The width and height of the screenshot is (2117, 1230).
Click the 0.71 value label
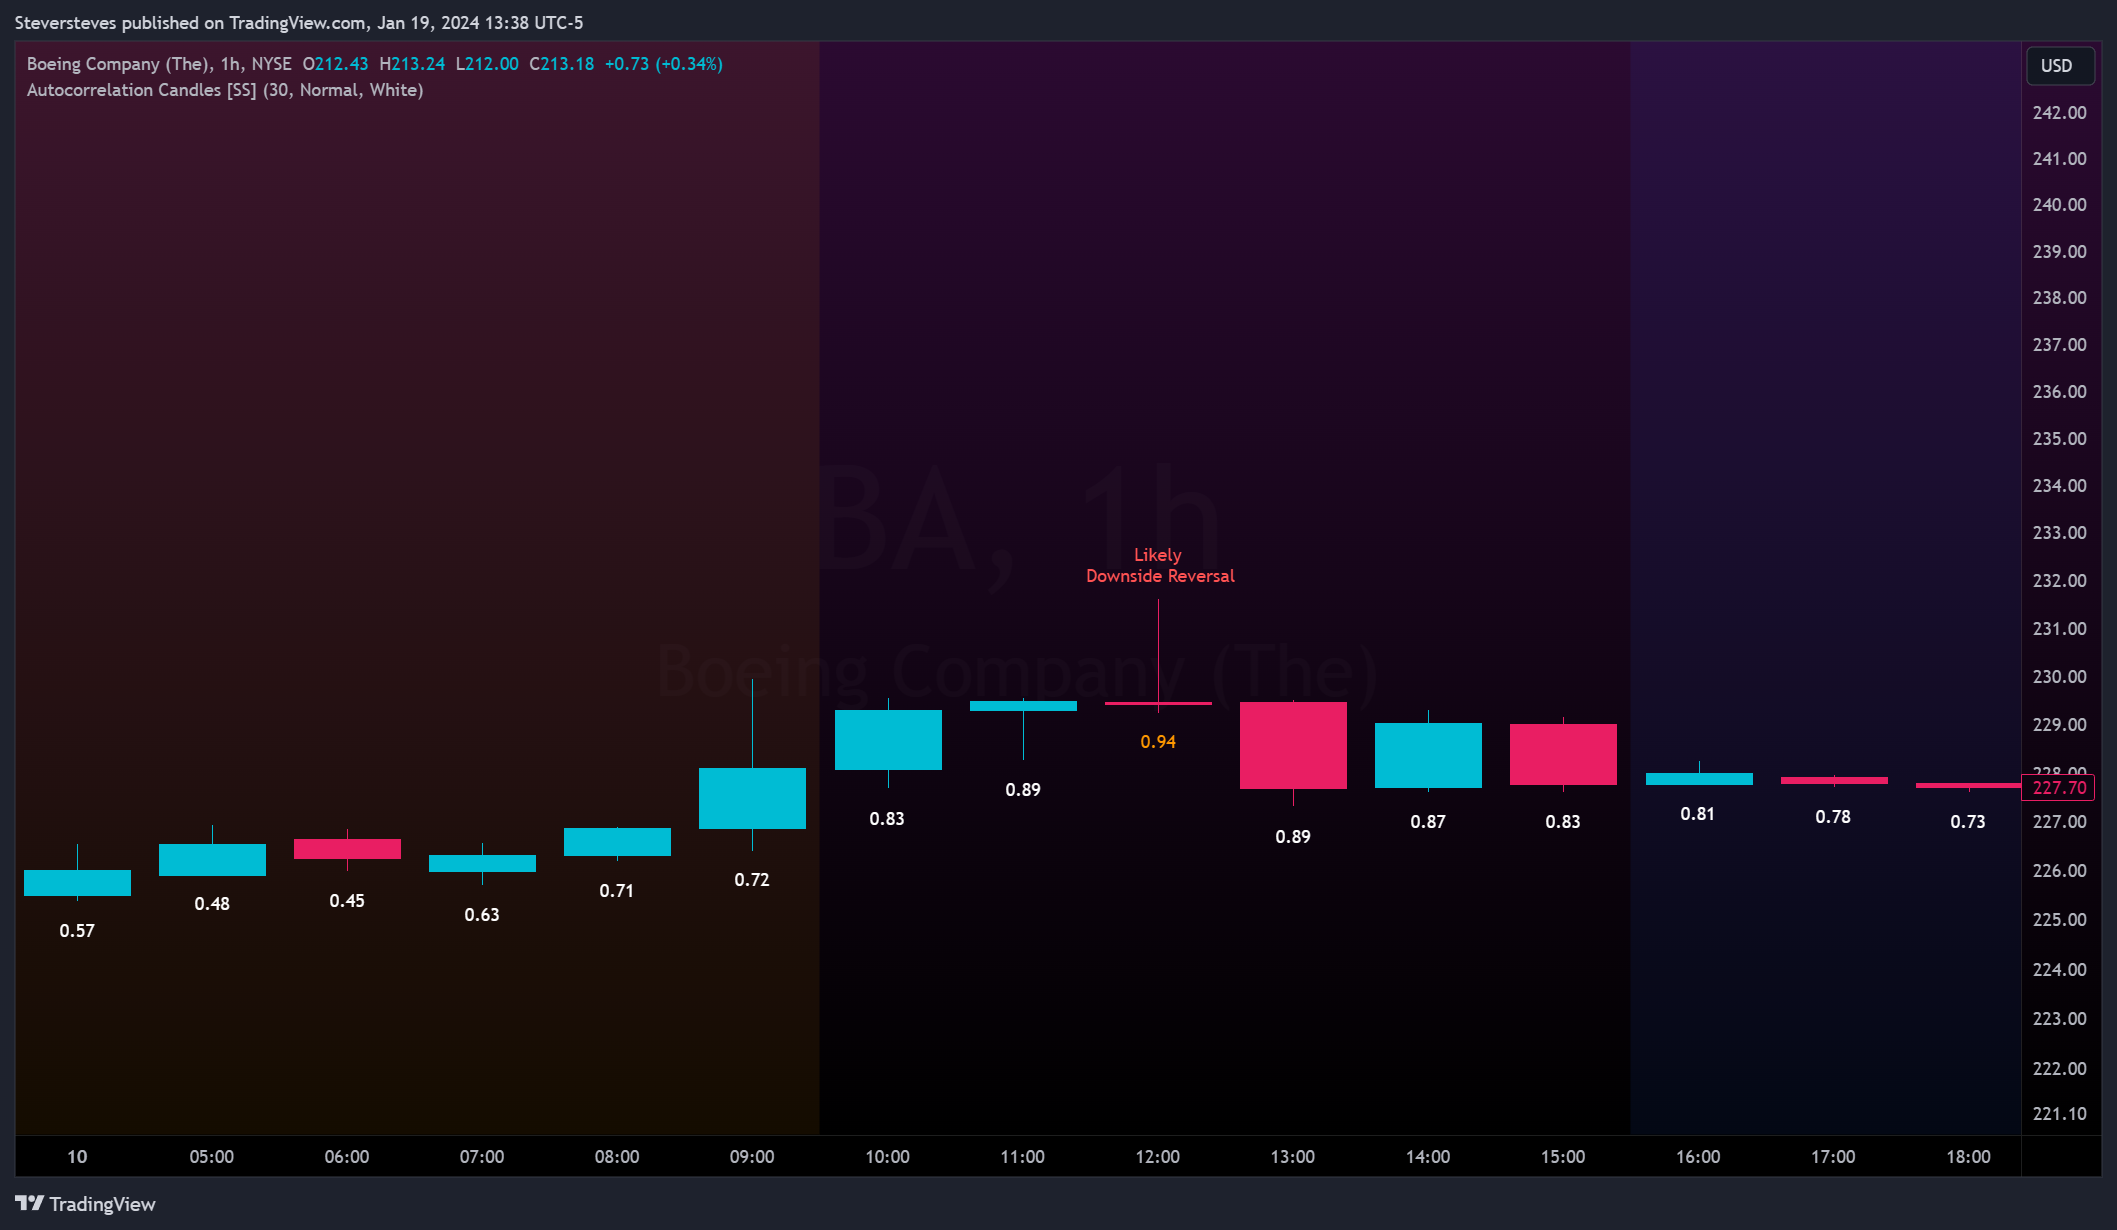(x=617, y=891)
